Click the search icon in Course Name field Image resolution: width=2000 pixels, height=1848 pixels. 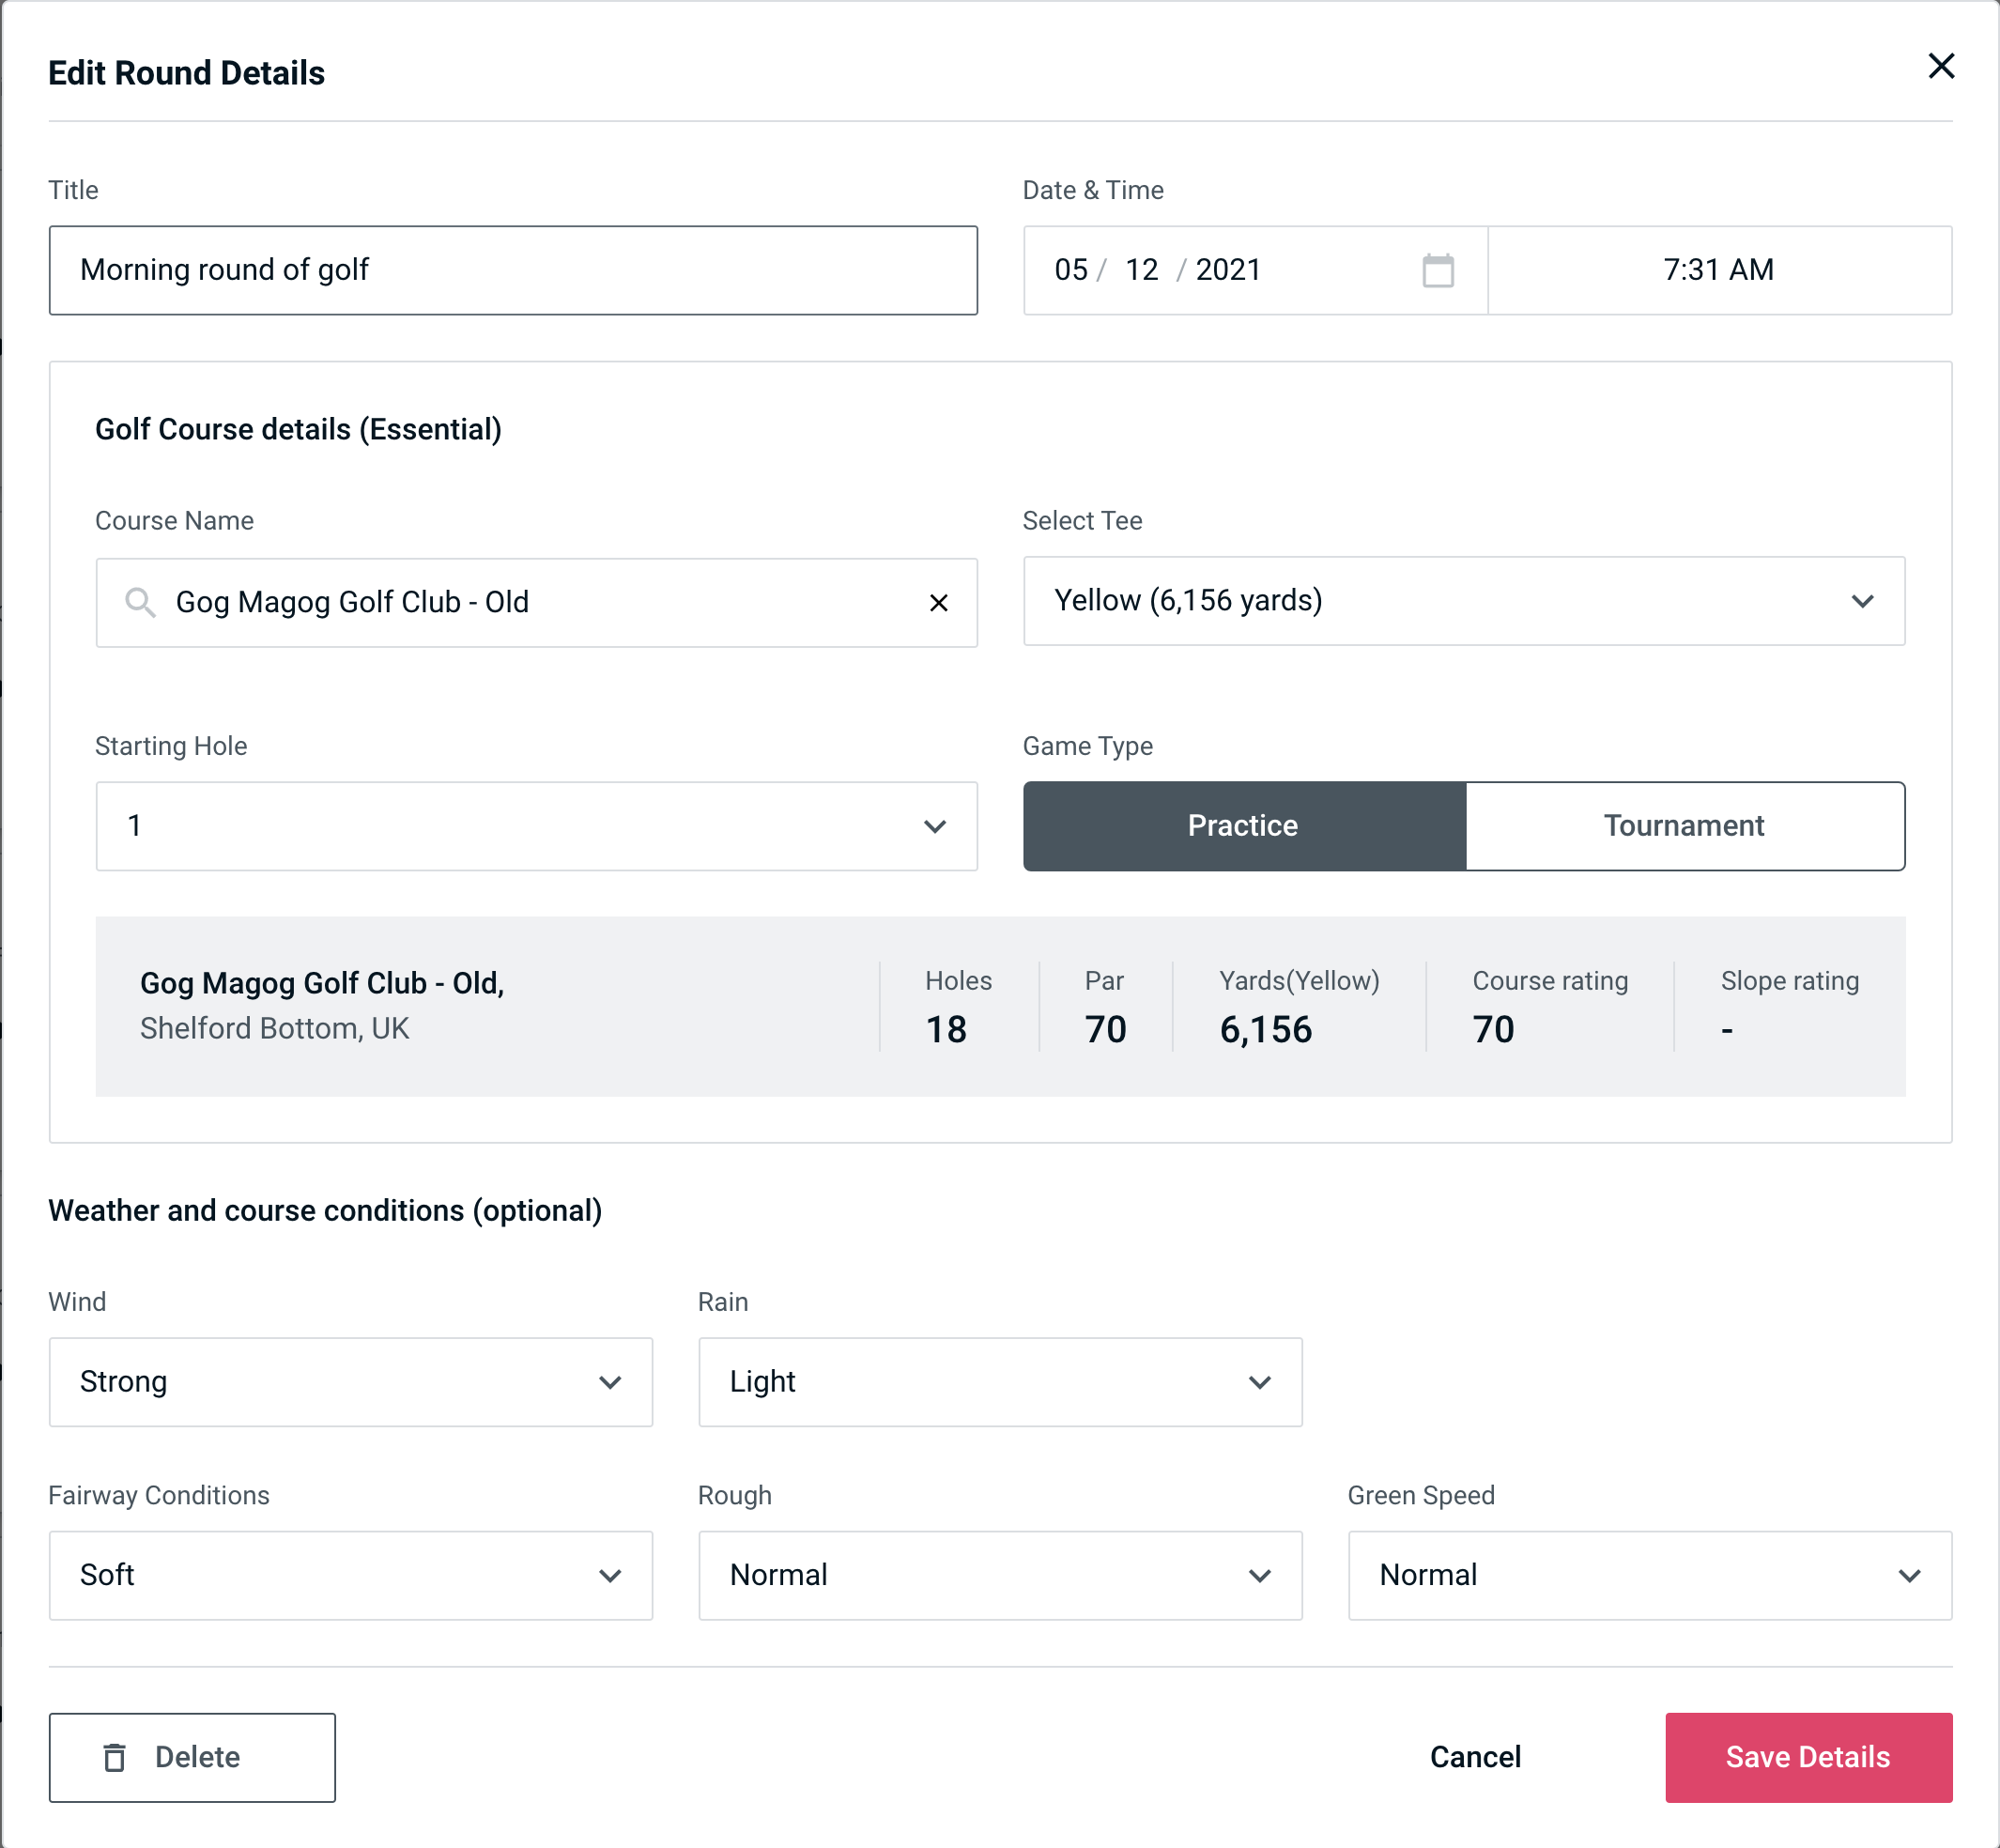(x=138, y=601)
